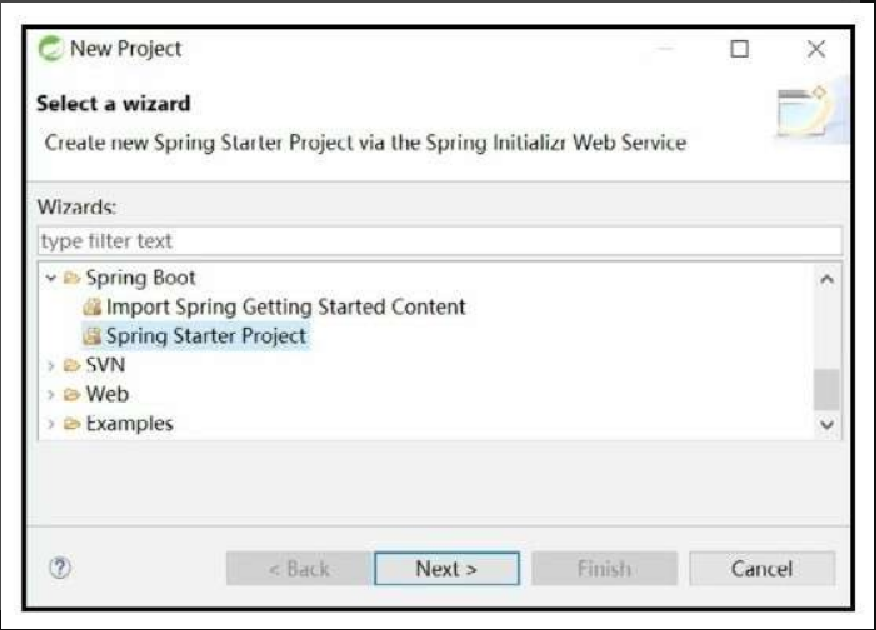Open help with the question mark icon
This screenshot has width=876, height=630.
pos(60,568)
